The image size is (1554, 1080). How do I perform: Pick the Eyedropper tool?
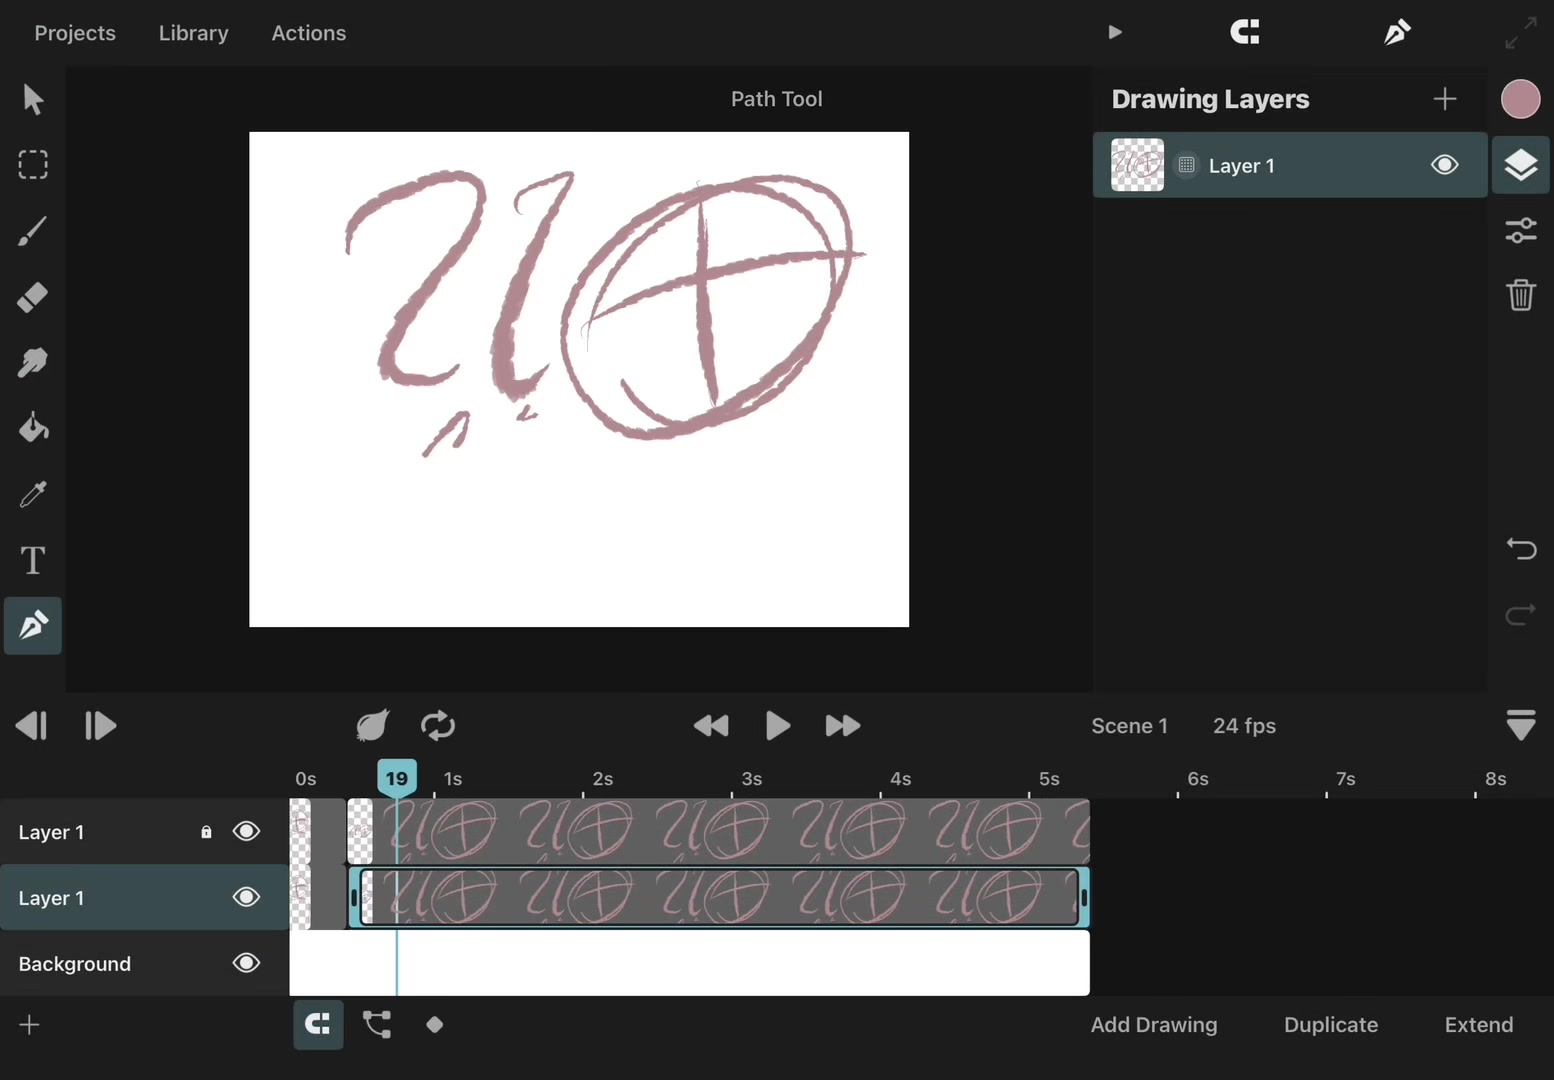(x=32, y=494)
